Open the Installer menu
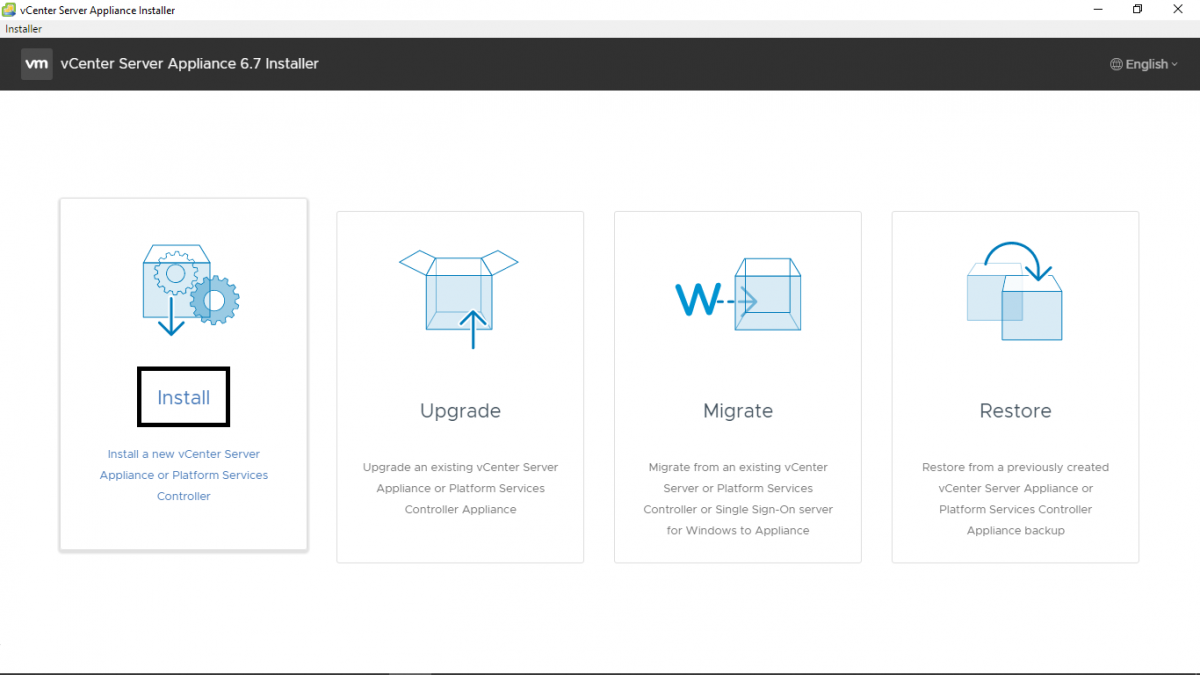Viewport: 1200px width, 675px height. 23,29
